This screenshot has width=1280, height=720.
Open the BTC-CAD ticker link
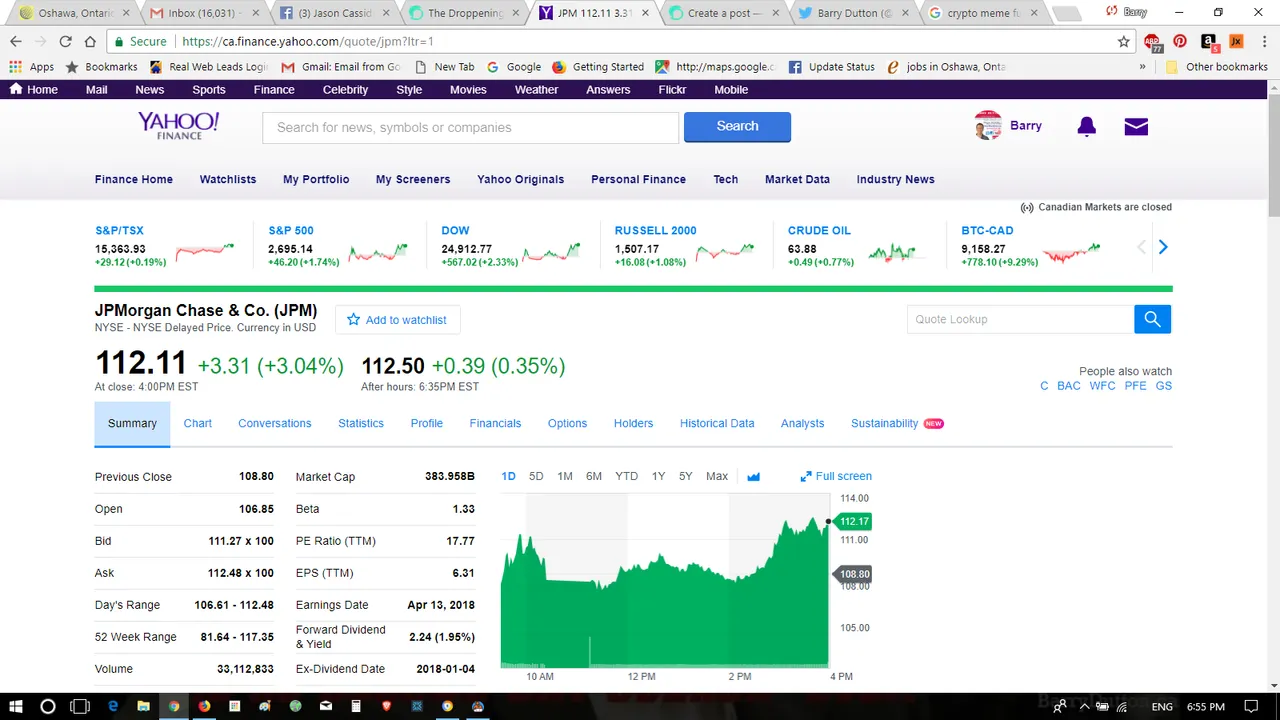pos(987,230)
